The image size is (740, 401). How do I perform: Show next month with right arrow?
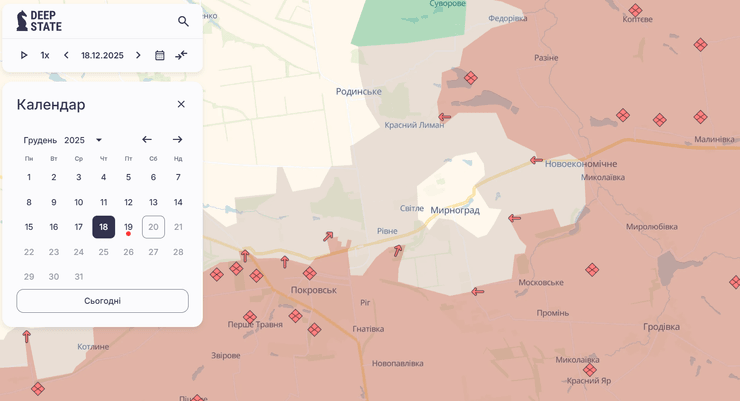coord(177,140)
